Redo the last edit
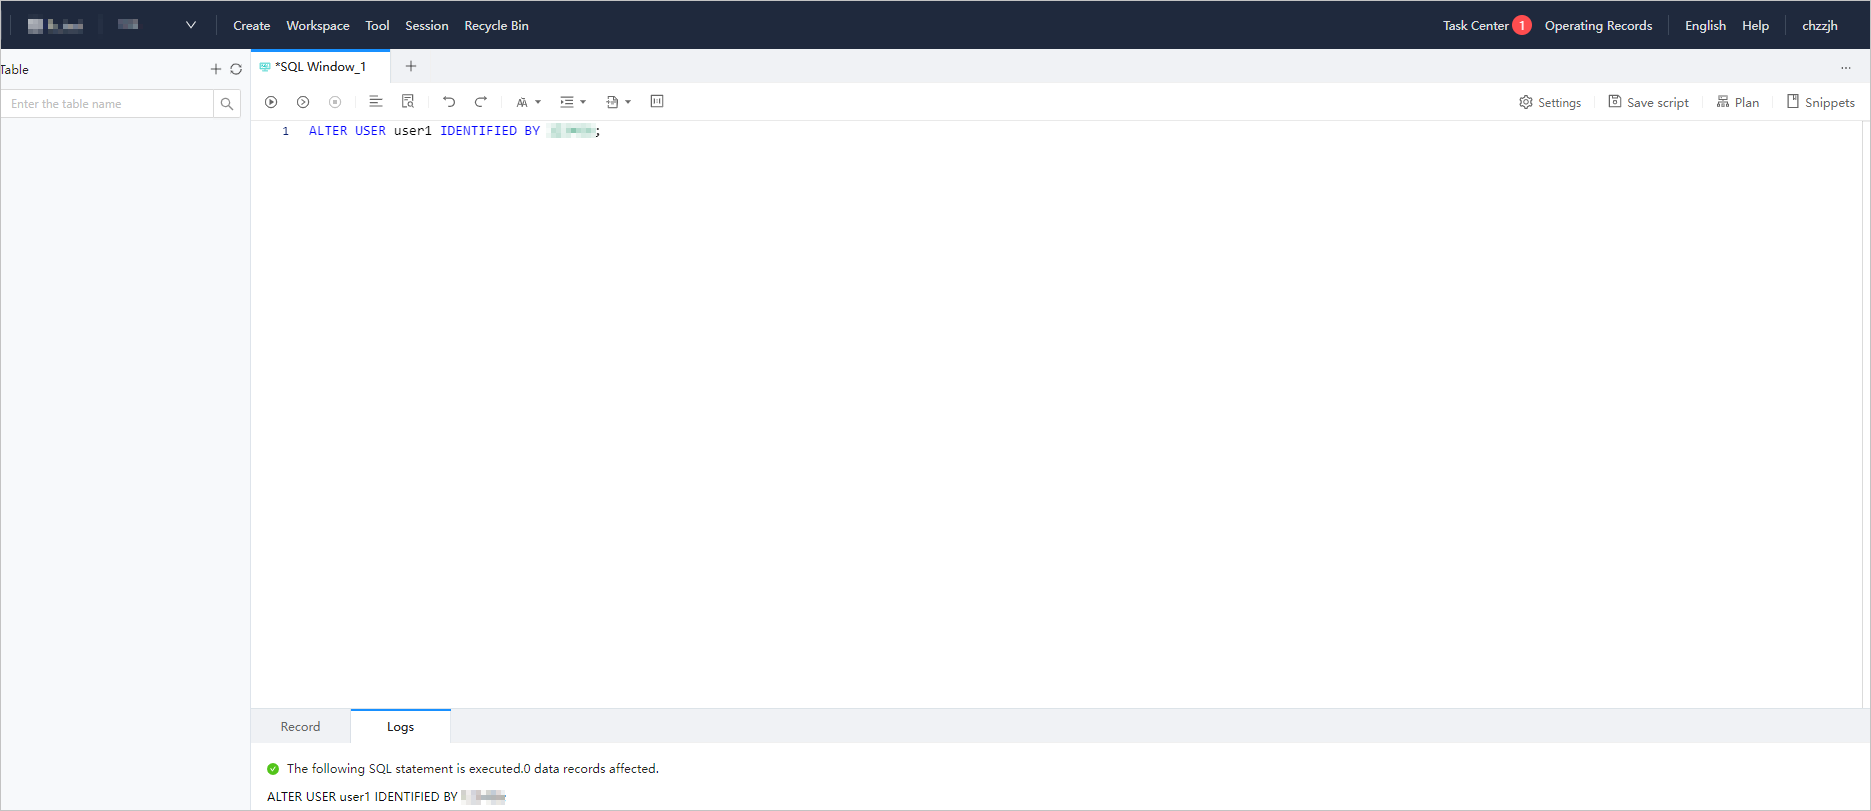Image resolution: width=1871 pixels, height=811 pixels. pyautogui.click(x=481, y=101)
